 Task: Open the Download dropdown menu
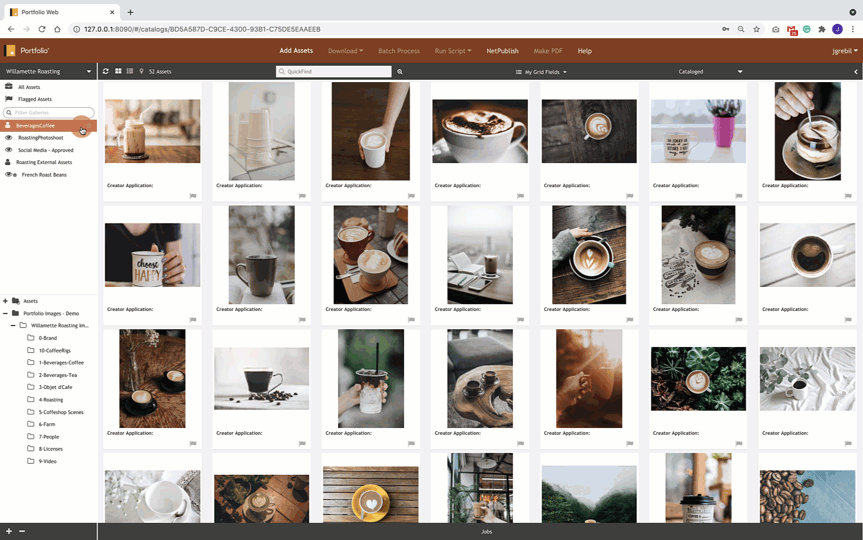click(x=346, y=51)
